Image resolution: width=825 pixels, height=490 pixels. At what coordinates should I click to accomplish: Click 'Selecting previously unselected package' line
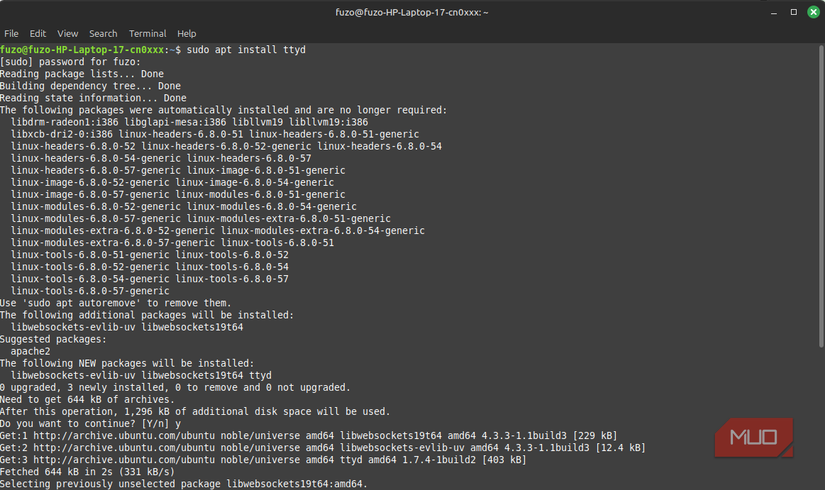tap(184, 484)
